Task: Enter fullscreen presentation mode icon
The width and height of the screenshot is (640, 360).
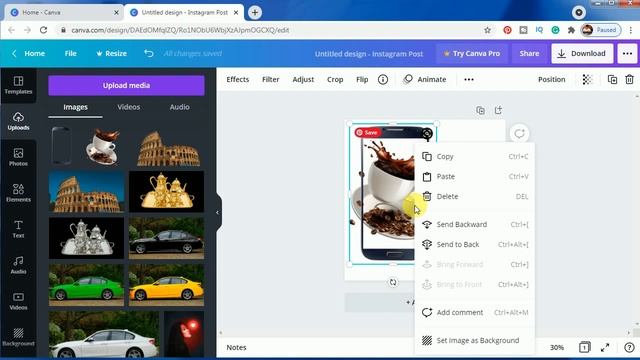Action: (x=605, y=347)
